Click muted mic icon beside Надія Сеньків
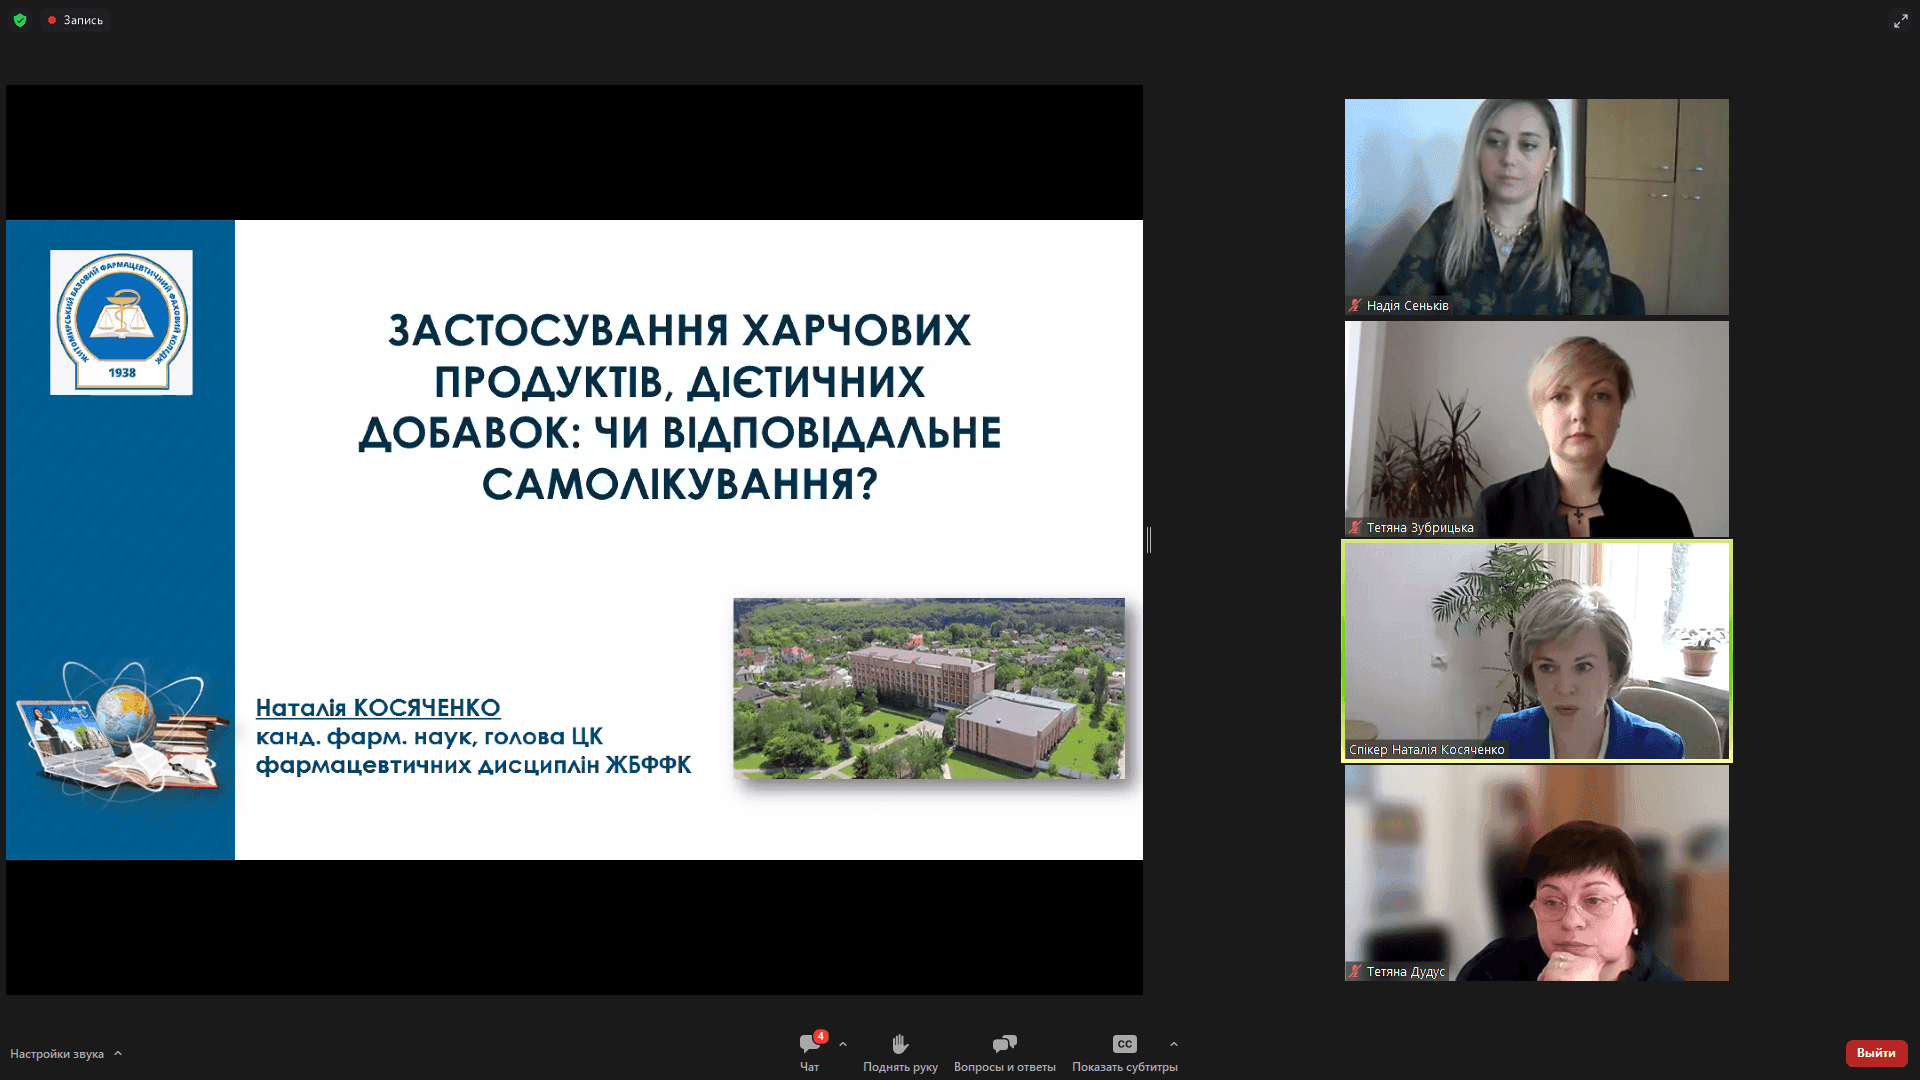Screen dimensions: 1920x1080 (1355, 306)
